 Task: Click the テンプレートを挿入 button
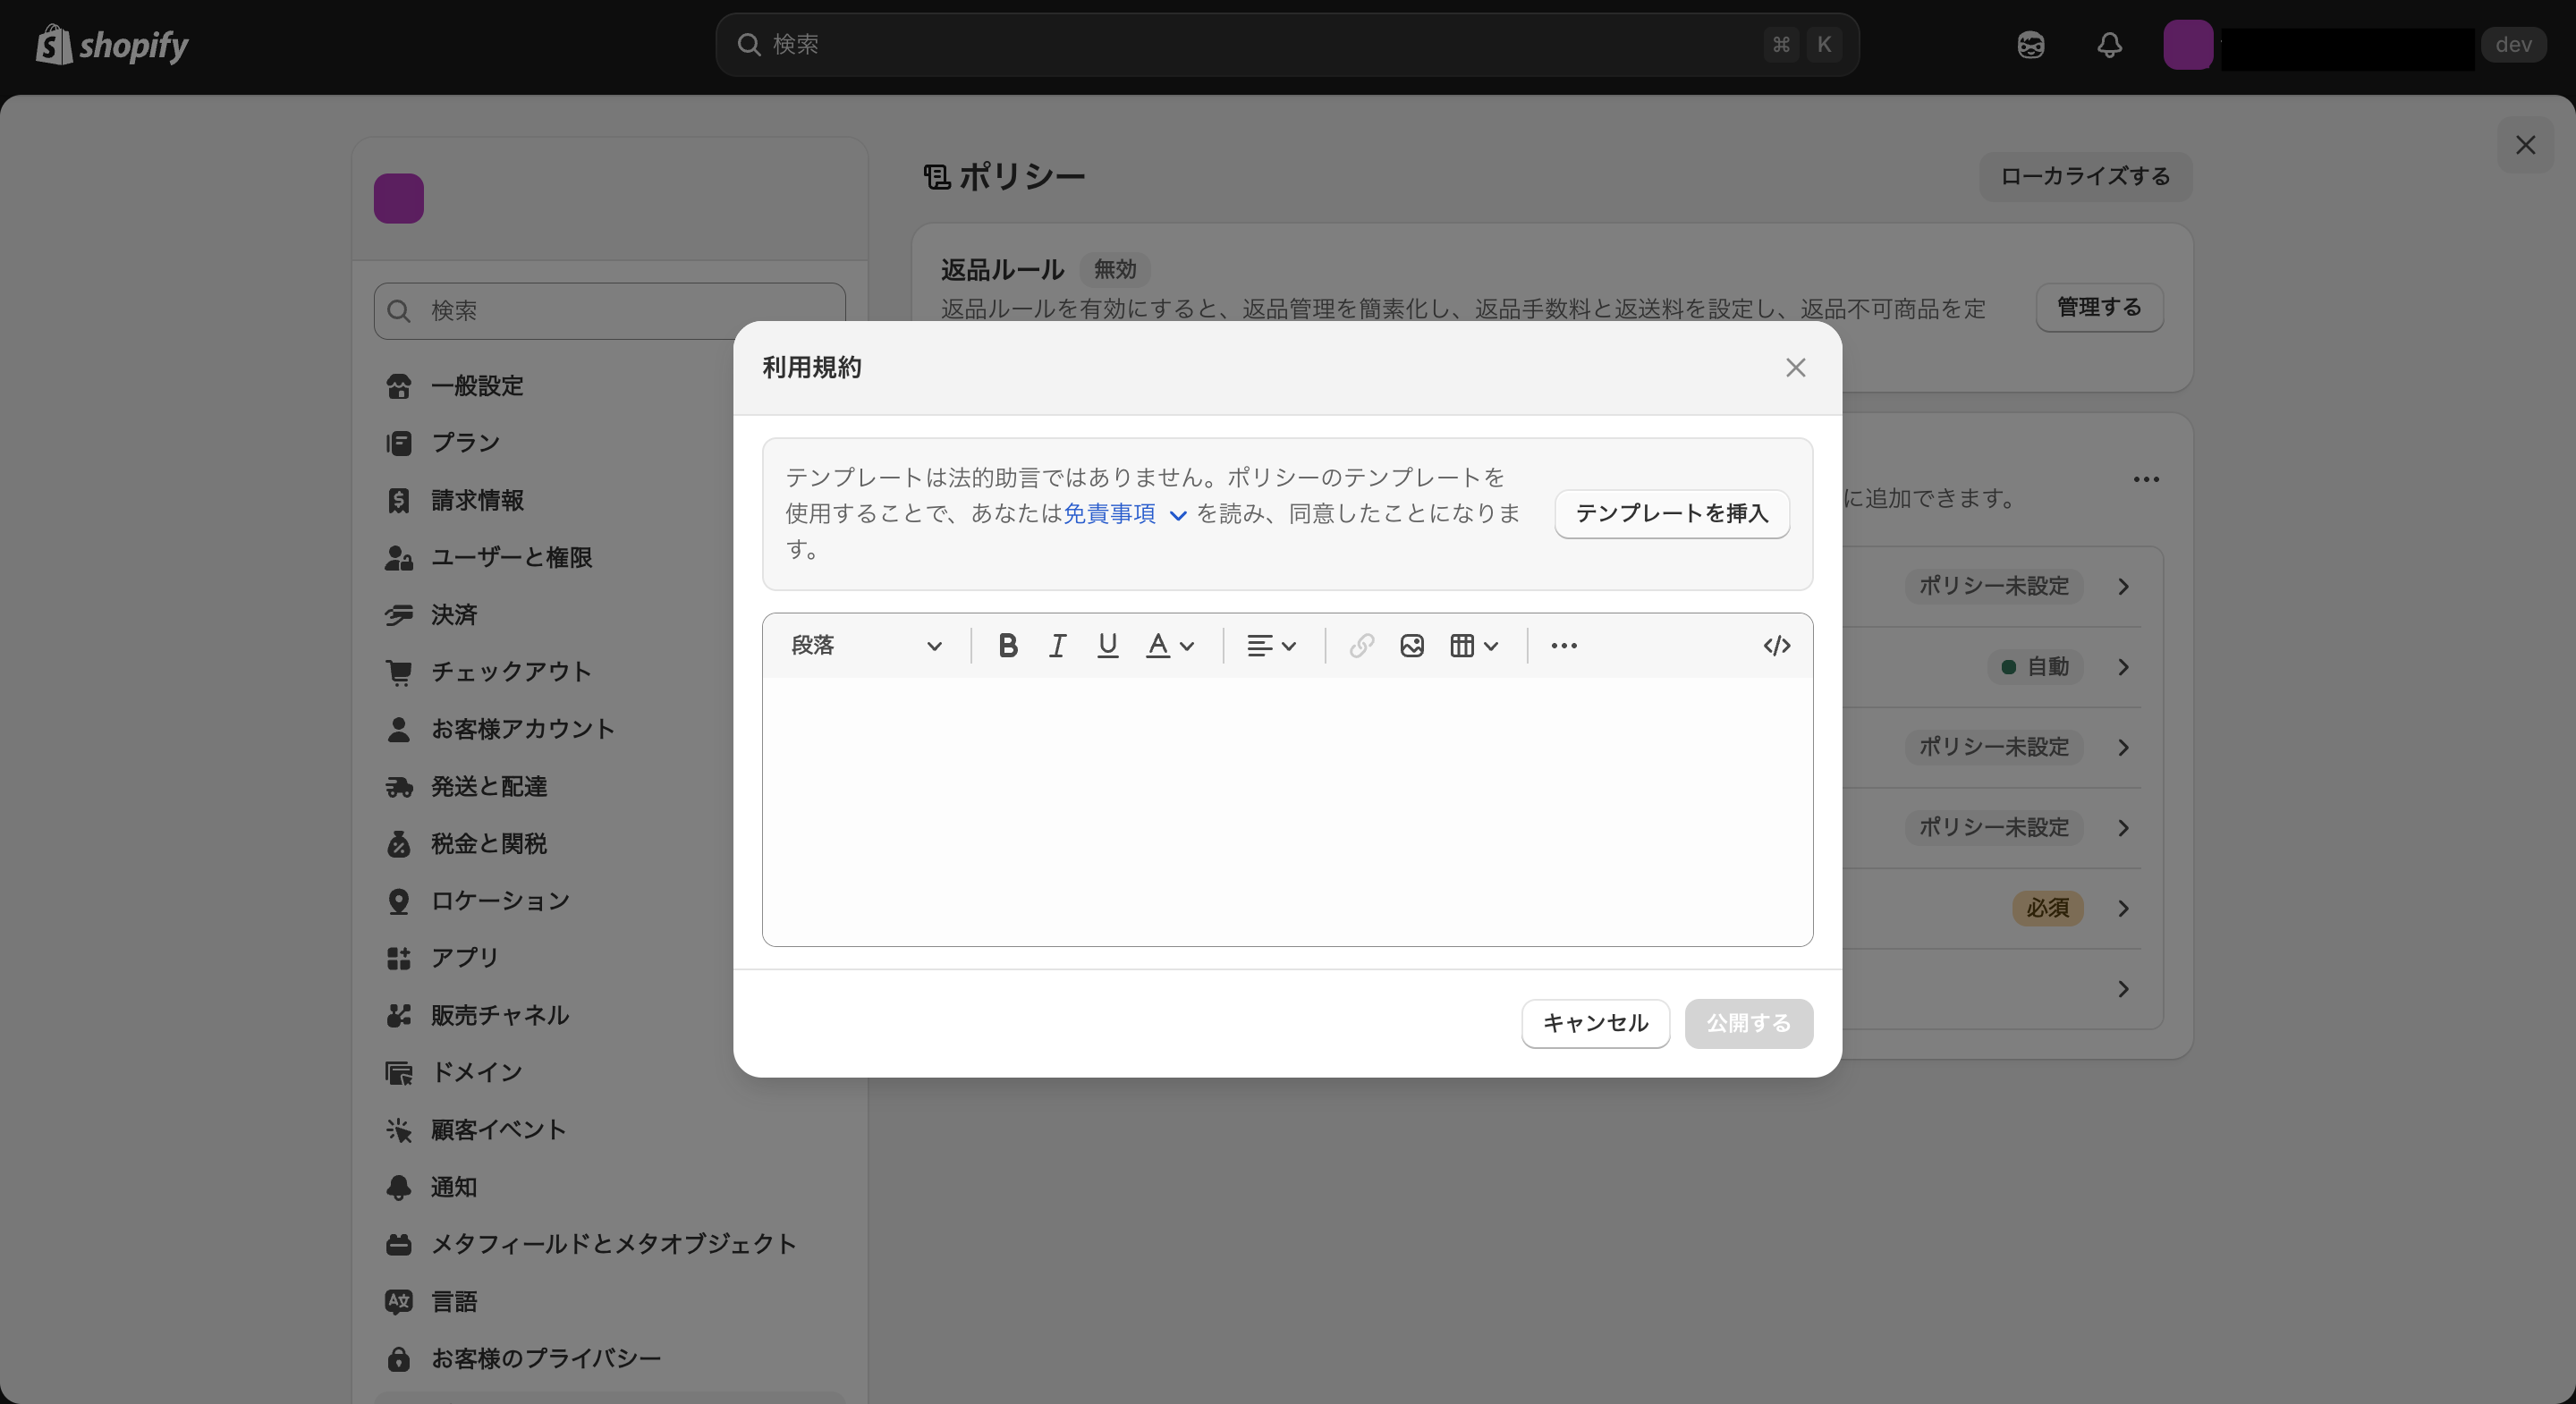click(1671, 513)
